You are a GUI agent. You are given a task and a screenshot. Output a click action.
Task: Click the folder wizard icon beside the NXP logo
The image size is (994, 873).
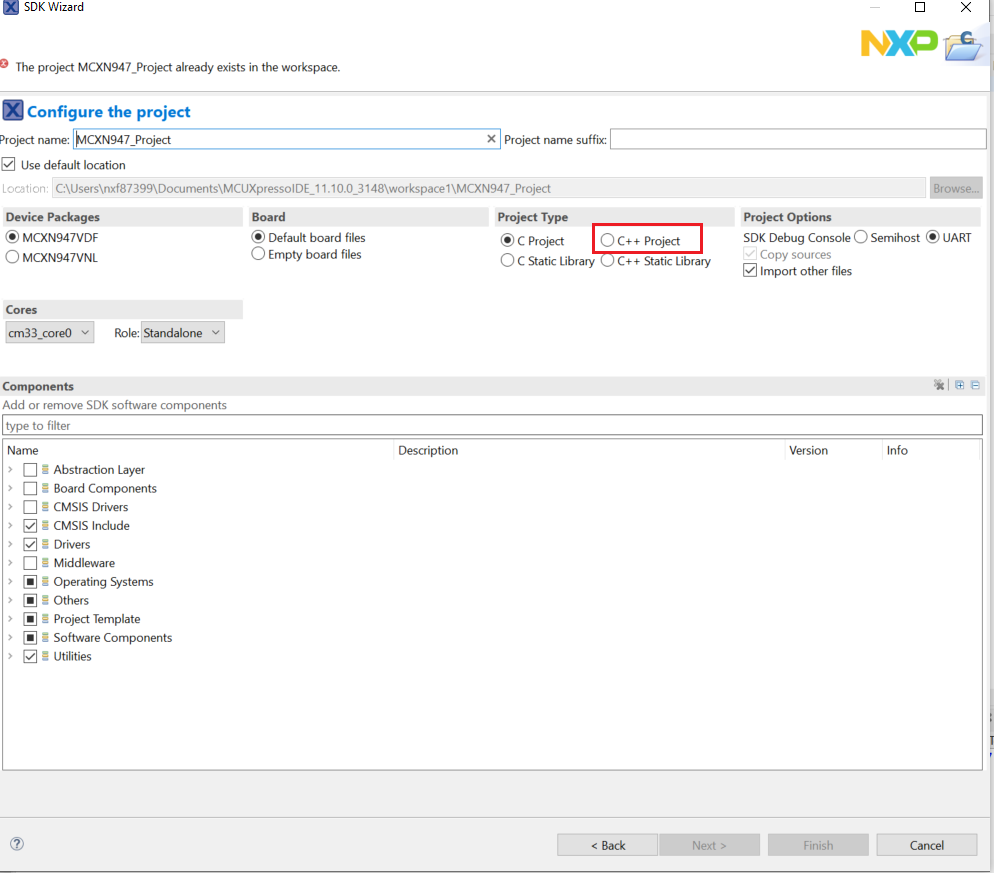click(964, 46)
